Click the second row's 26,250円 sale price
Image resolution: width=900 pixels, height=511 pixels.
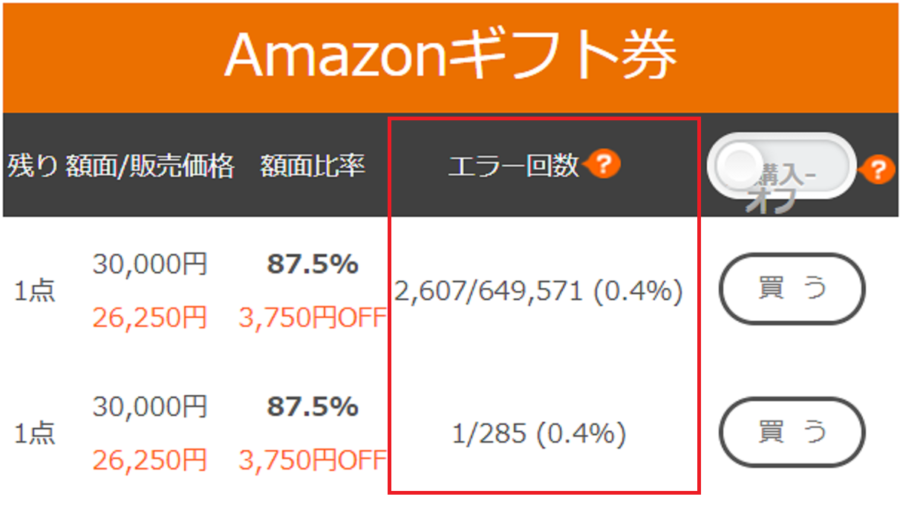click(150, 460)
